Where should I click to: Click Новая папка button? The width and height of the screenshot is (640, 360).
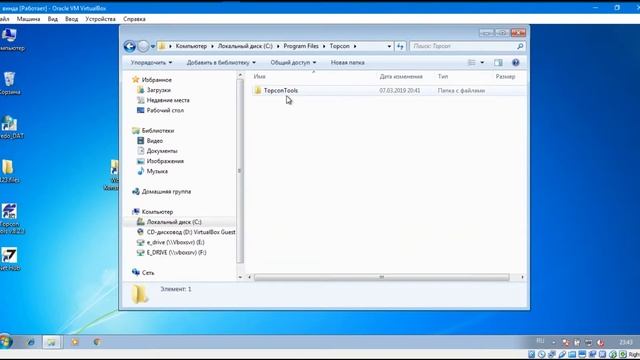(x=347, y=62)
